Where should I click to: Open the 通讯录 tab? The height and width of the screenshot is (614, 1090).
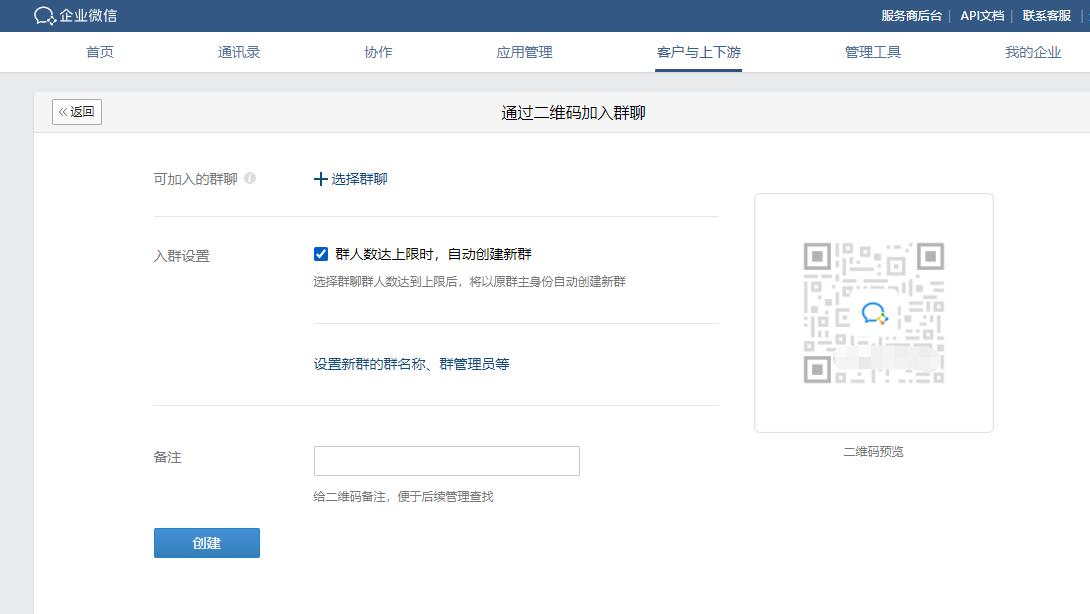coord(239,53)
